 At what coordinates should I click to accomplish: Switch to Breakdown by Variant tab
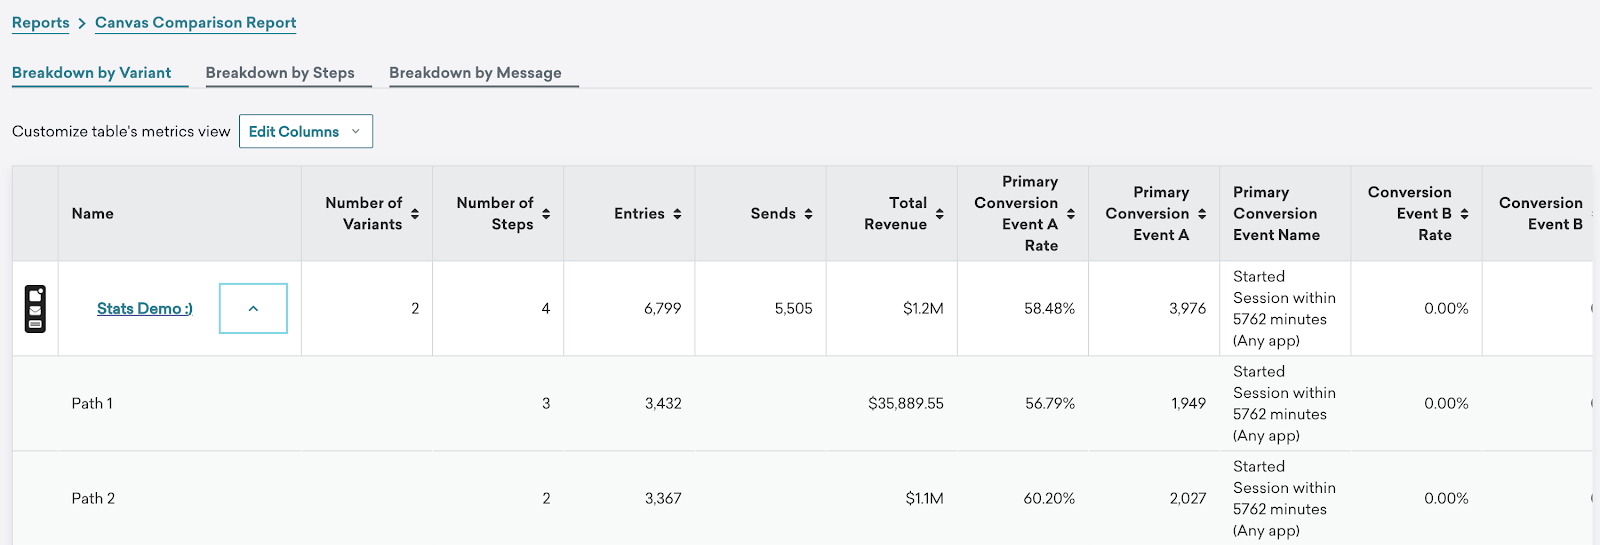click(x=92, y=73)
